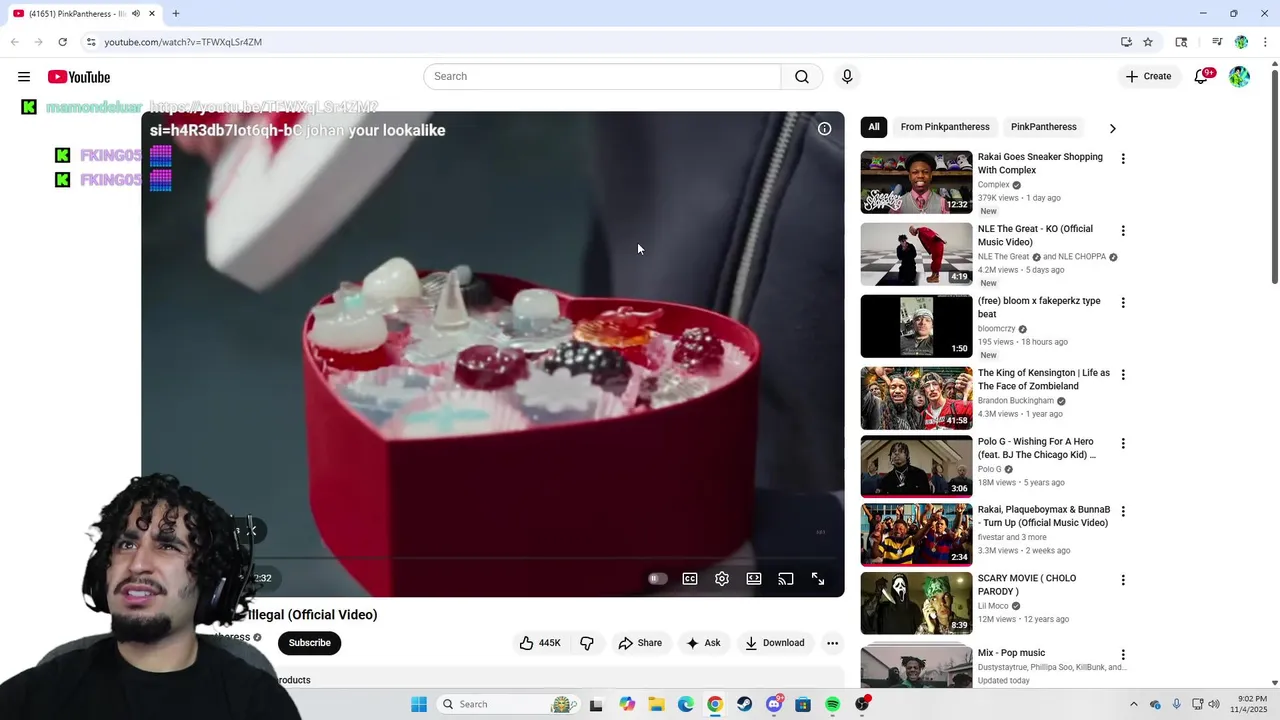Screen dimensions: 1280x720
Task: Enter full screen on the player
Action: 818,579
